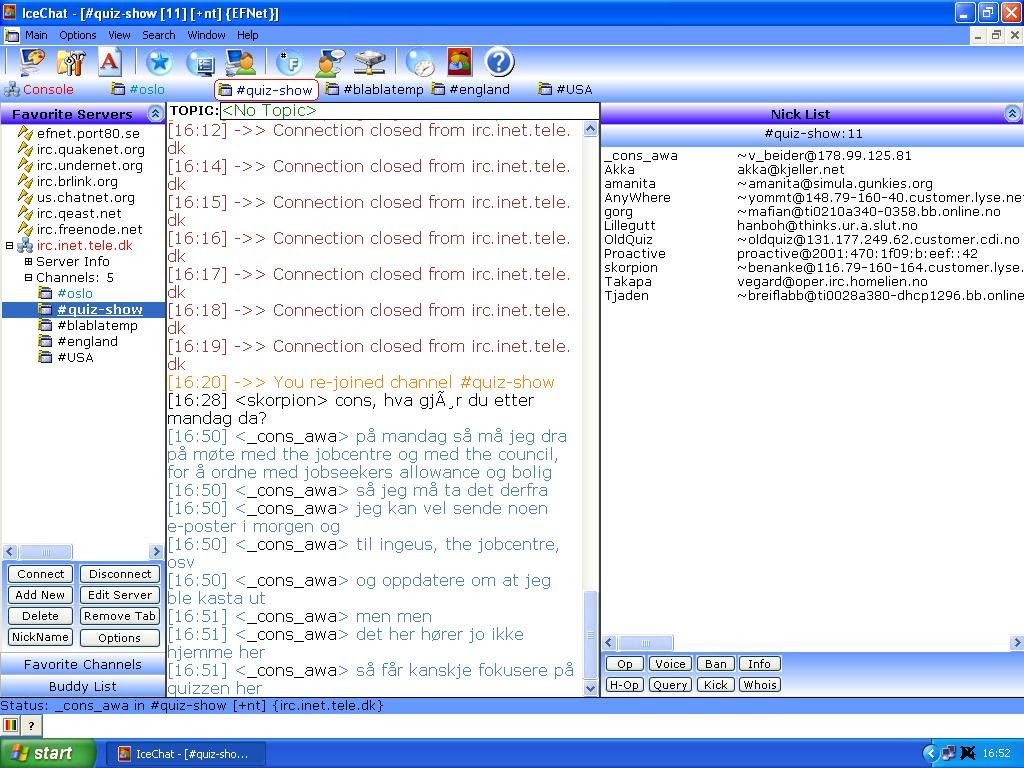The height and width of the screenshot is (768, 1024).
Task: Select #england in the channel tree
Action: pos(88,342)
